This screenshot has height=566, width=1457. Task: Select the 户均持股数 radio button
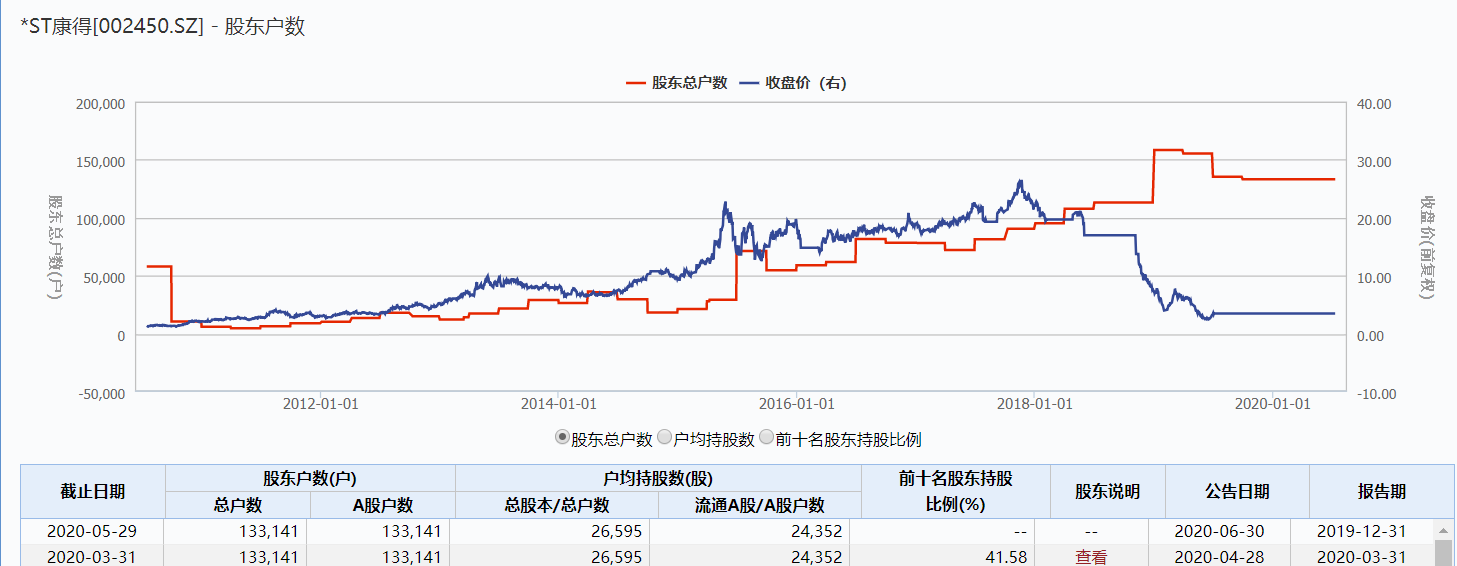[664, 438]
